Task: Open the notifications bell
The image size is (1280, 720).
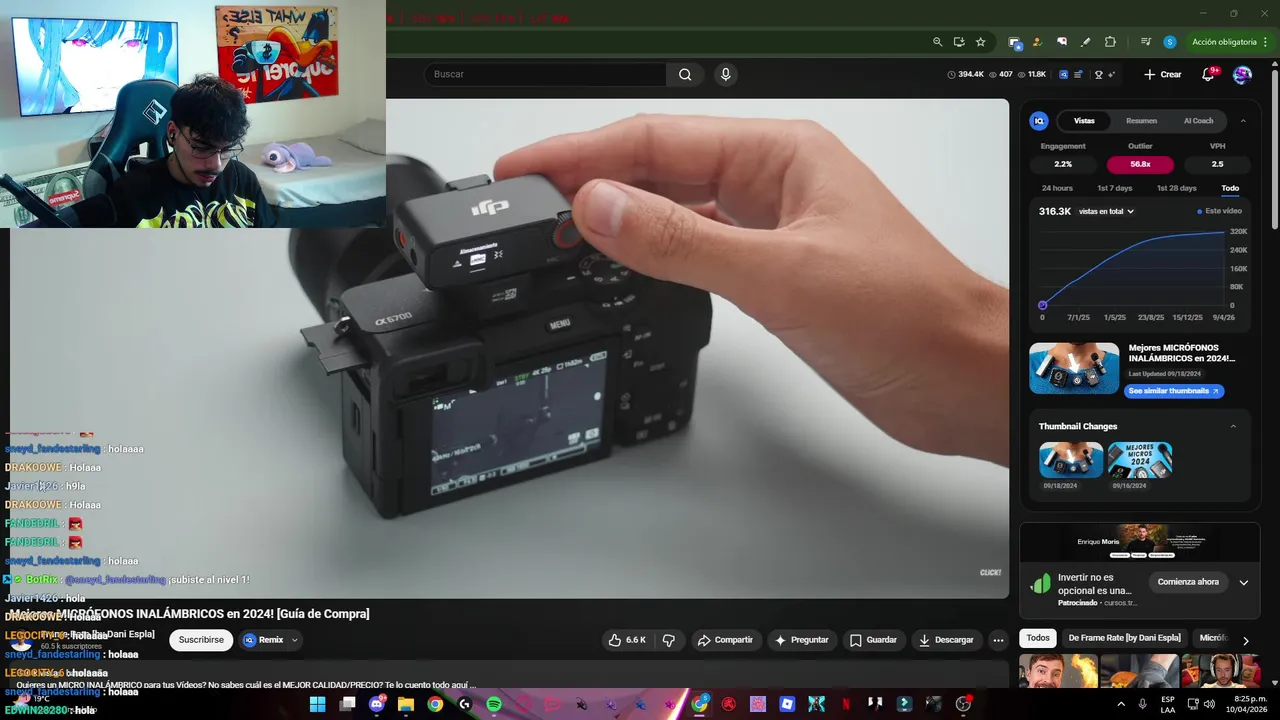Action: (1209, 74)
